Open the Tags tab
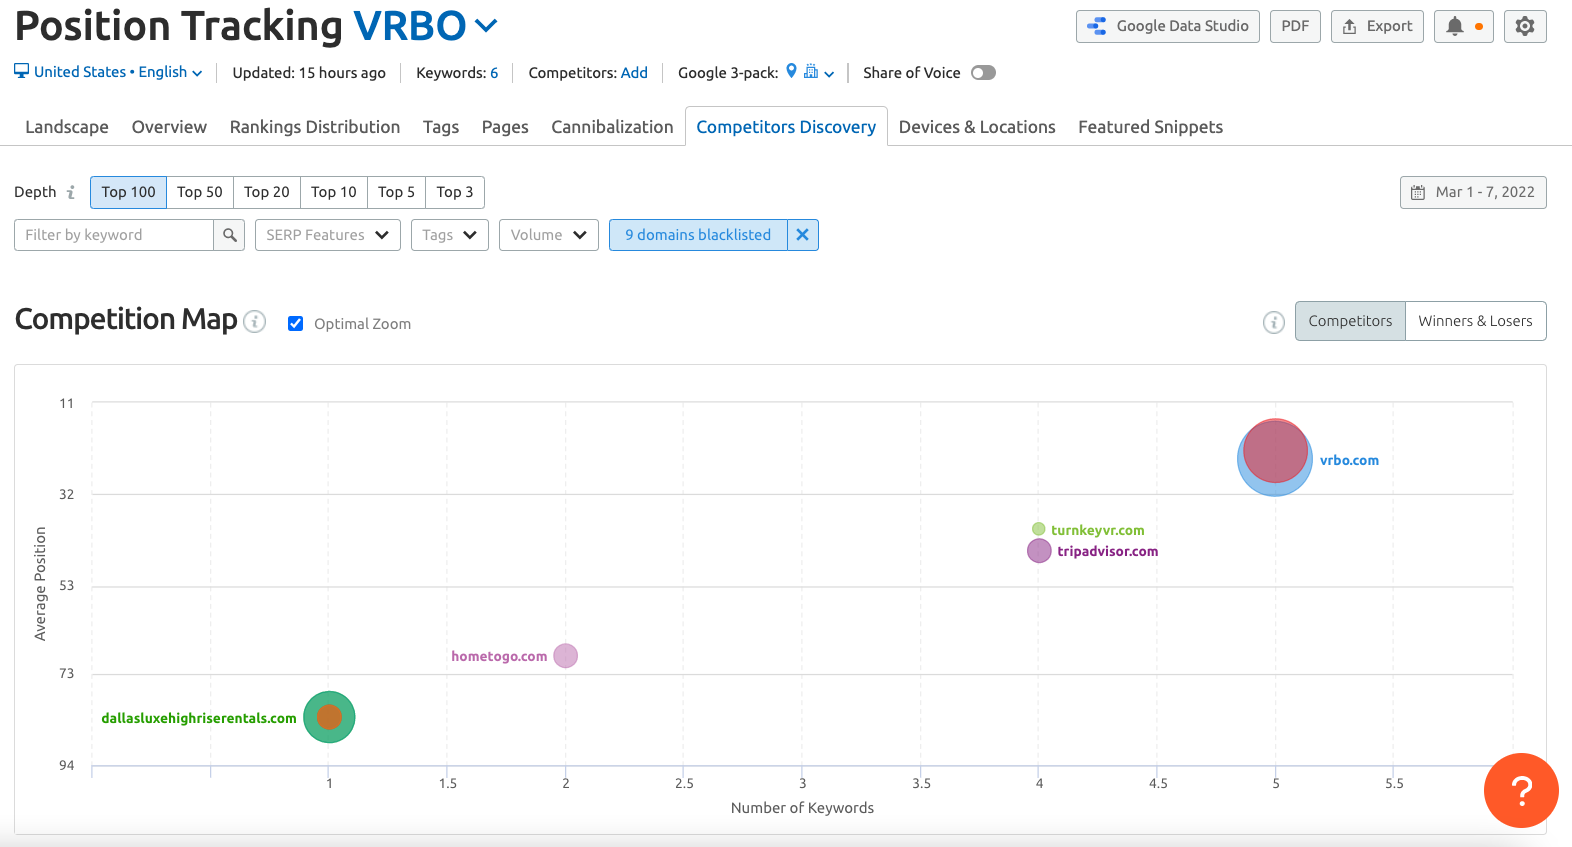The width and height of the screenshot is (1572, 847). pyautogui.click(x=441, y=127)
